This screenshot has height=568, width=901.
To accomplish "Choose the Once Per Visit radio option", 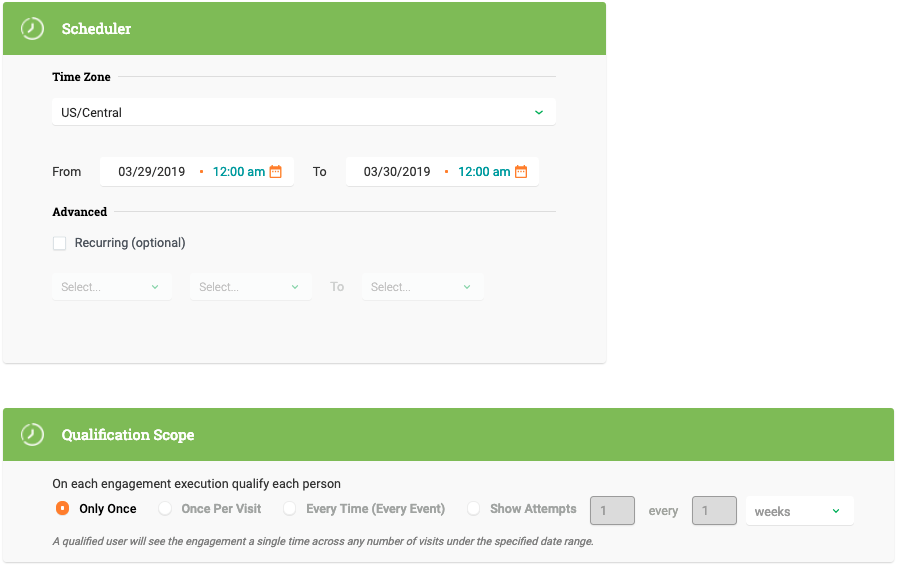I will pos(165,508).
